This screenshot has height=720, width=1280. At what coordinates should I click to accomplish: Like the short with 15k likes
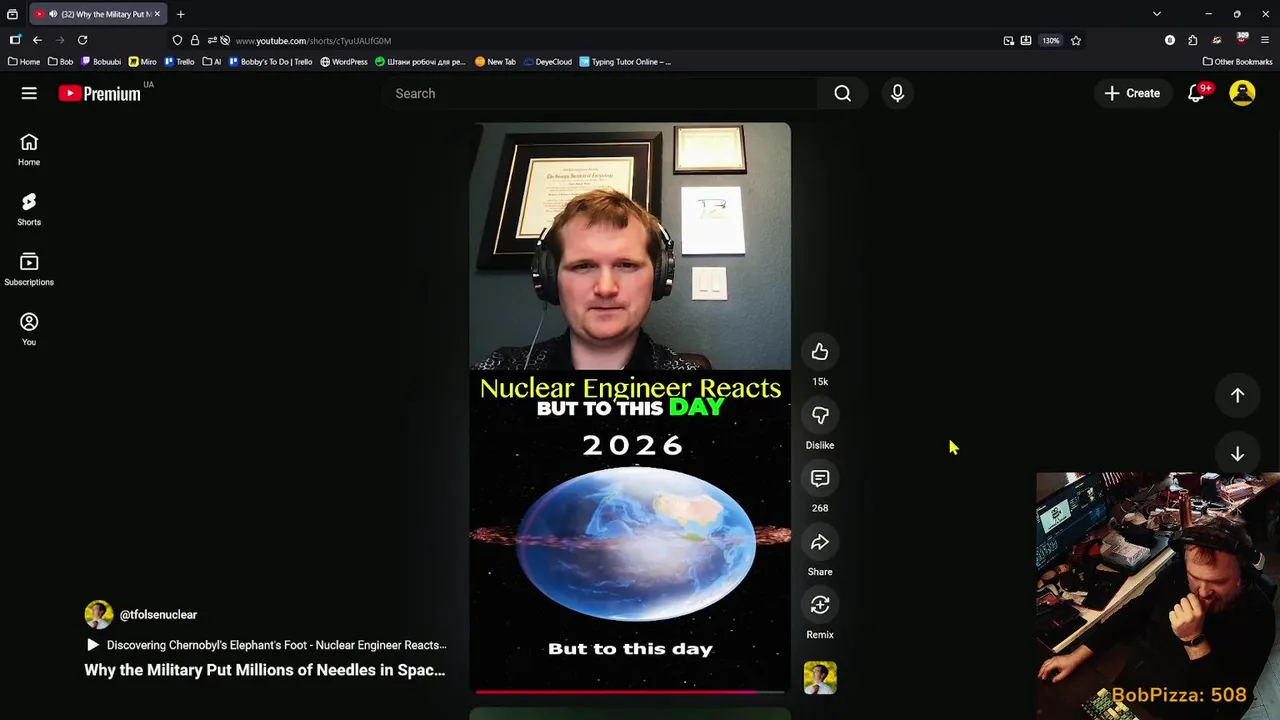point(820,351)
